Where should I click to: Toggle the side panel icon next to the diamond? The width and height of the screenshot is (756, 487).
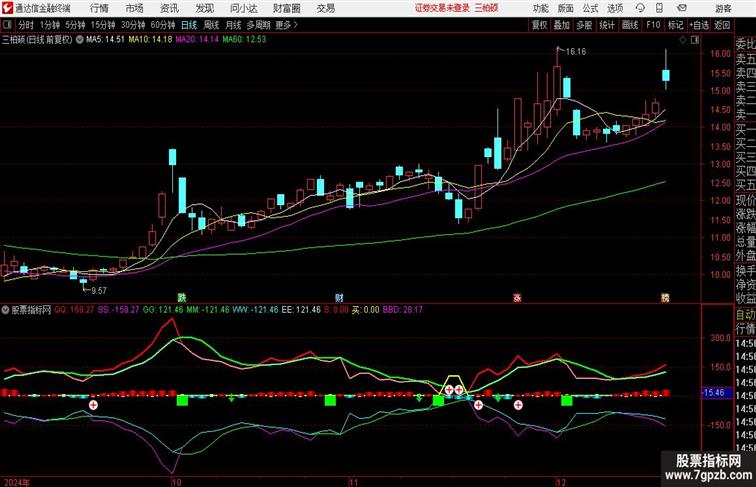pyautogui.click(x=695, y=40)
